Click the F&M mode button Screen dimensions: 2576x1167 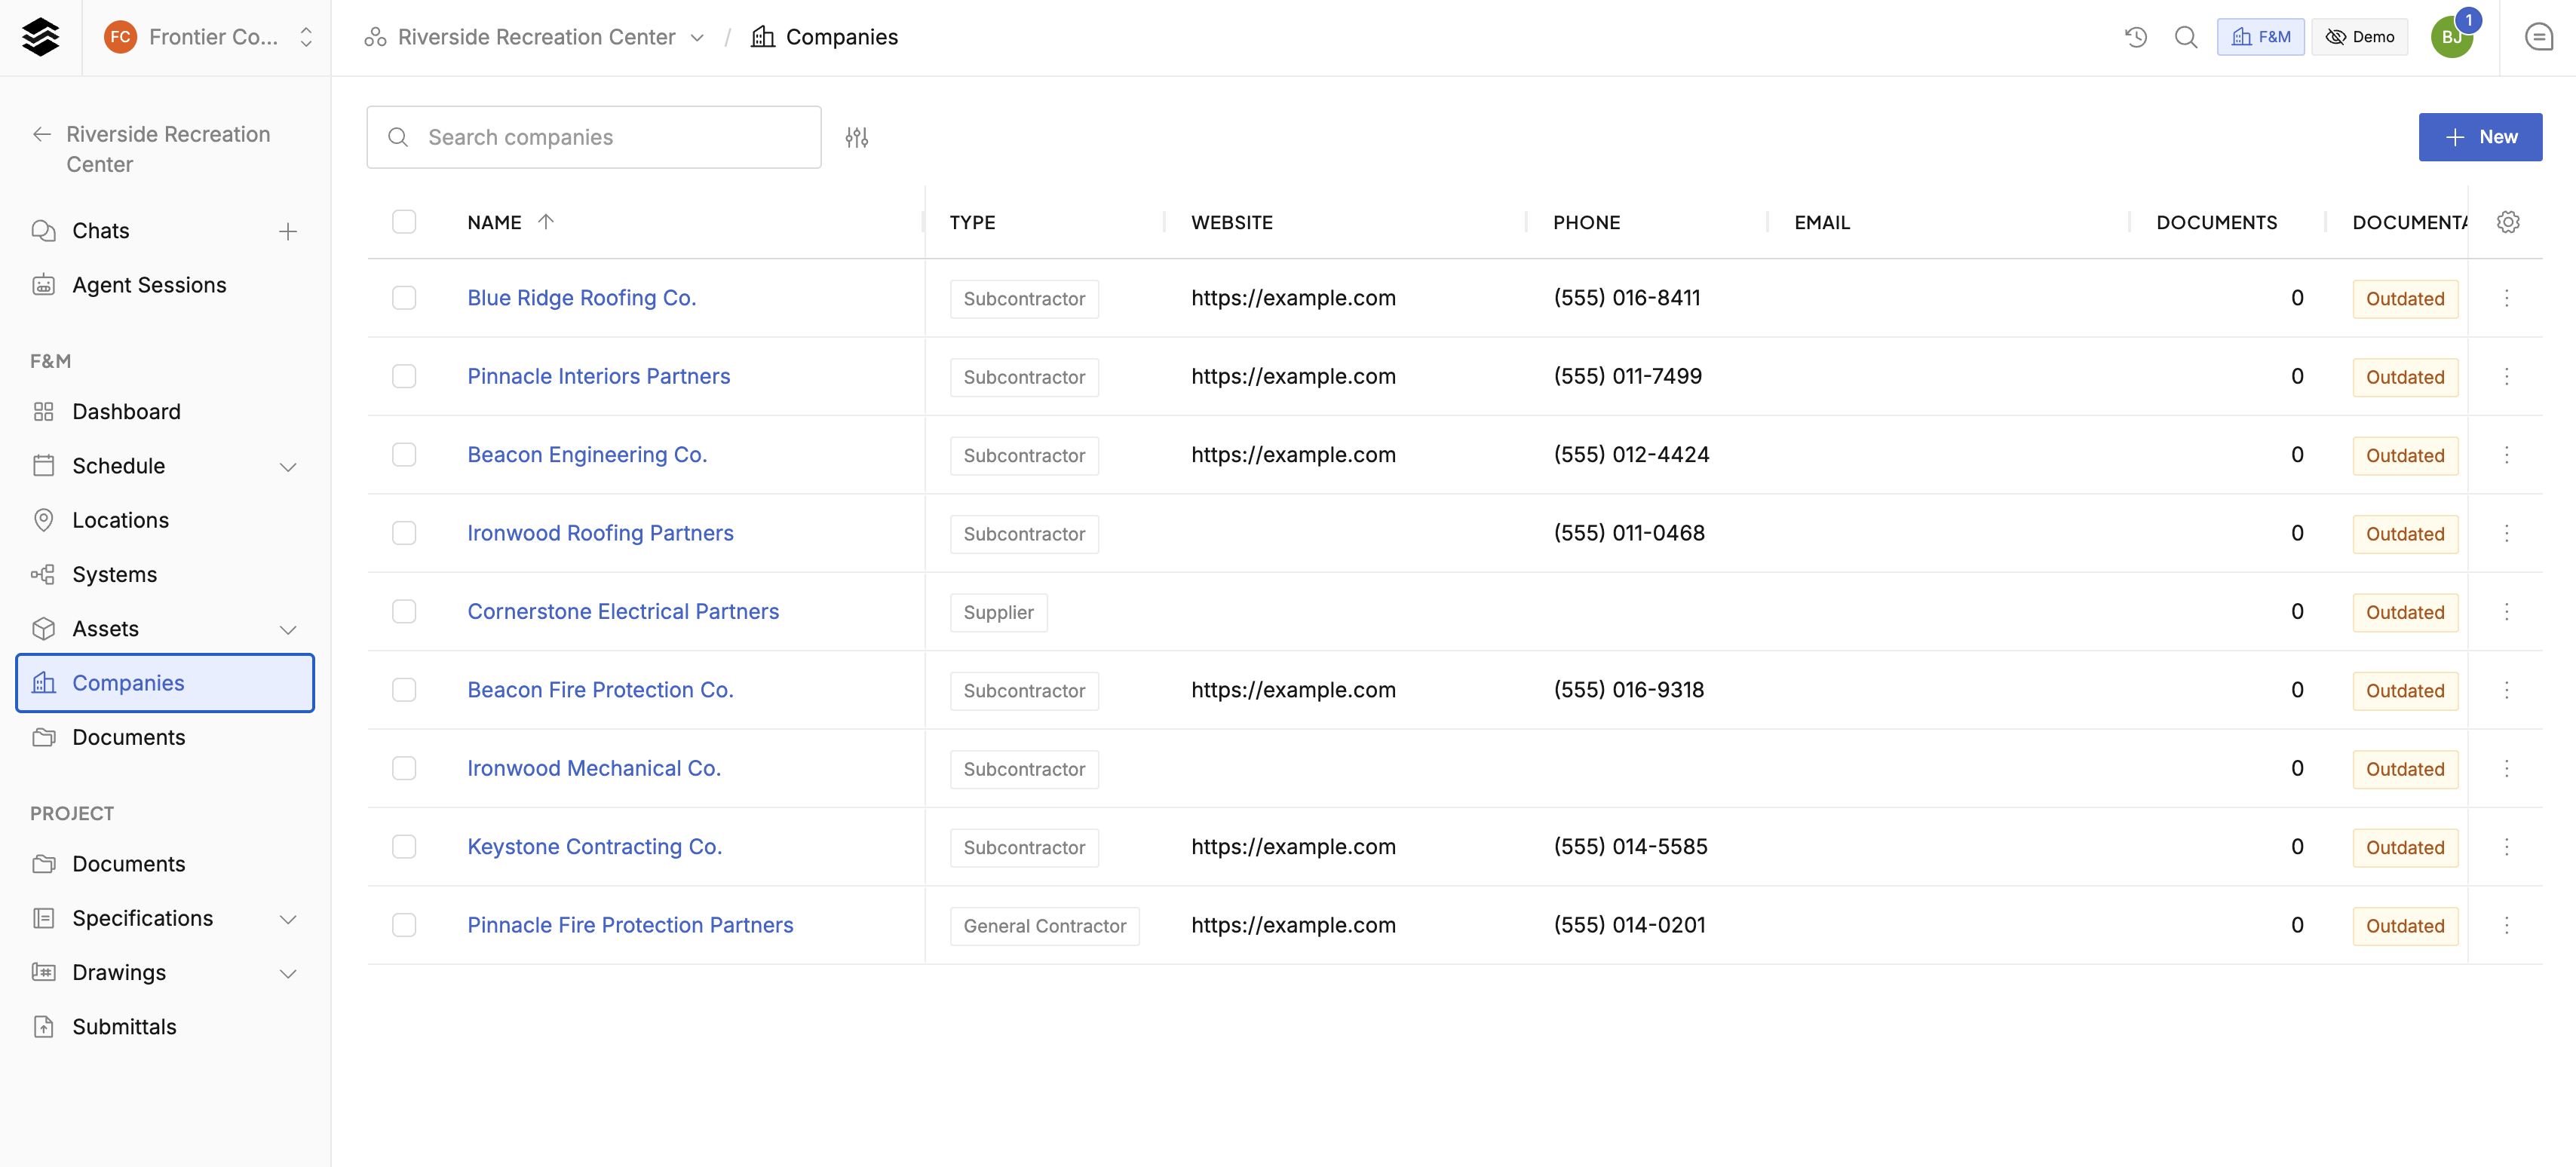tap(2260, 37)
